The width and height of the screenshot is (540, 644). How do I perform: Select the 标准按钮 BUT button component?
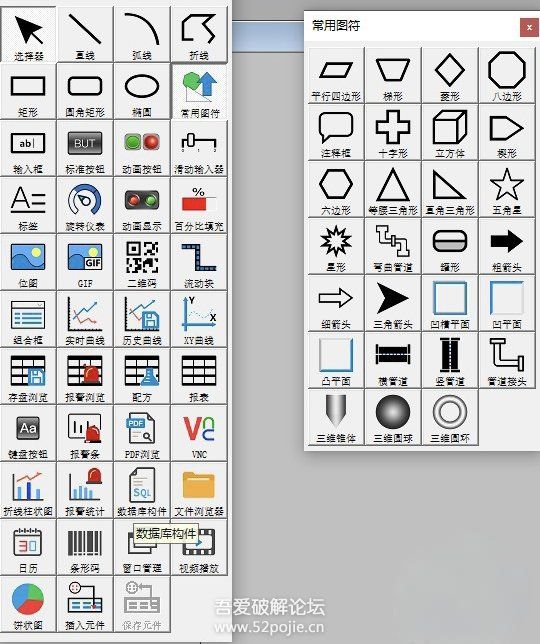[x=85, y=148]
